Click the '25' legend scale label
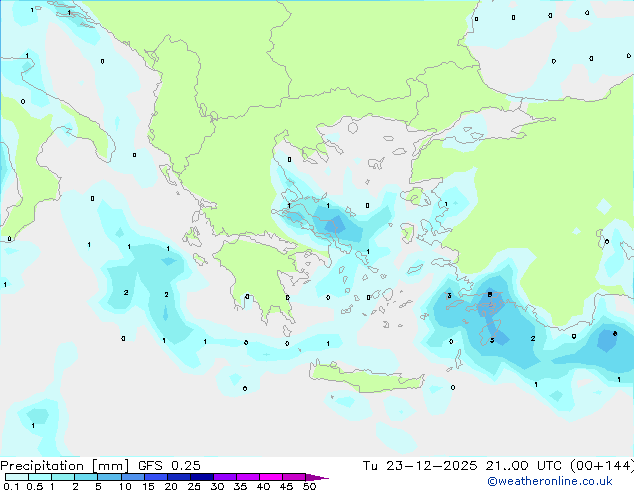 (x=194, y=486)
